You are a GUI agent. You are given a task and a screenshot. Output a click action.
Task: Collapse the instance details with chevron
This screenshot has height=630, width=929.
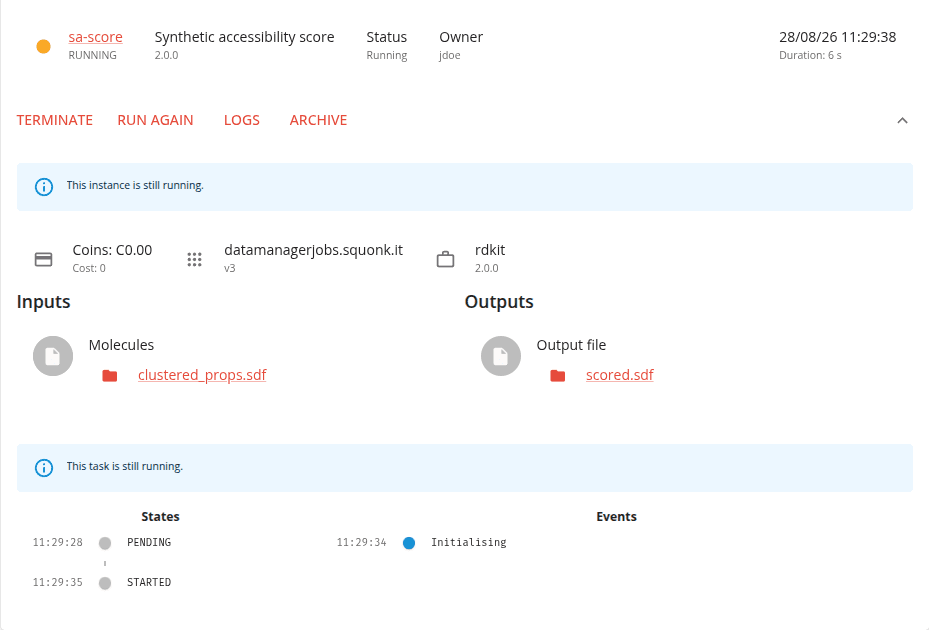point(902,120)
